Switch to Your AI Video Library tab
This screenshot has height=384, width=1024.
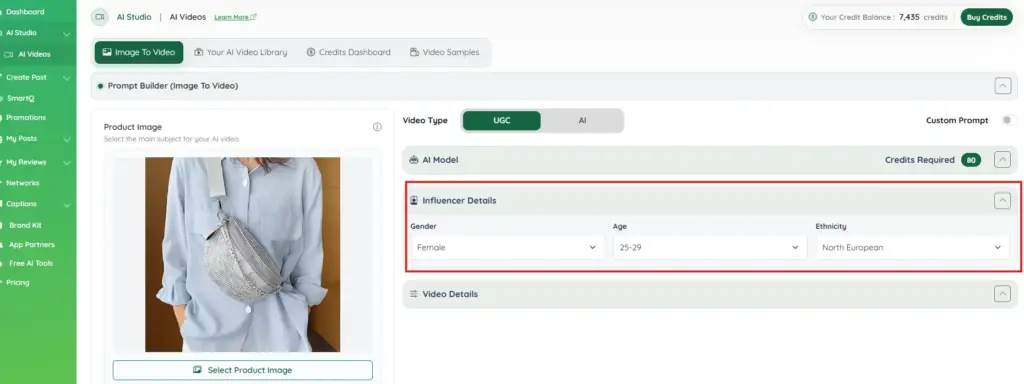tap(240, 52)
